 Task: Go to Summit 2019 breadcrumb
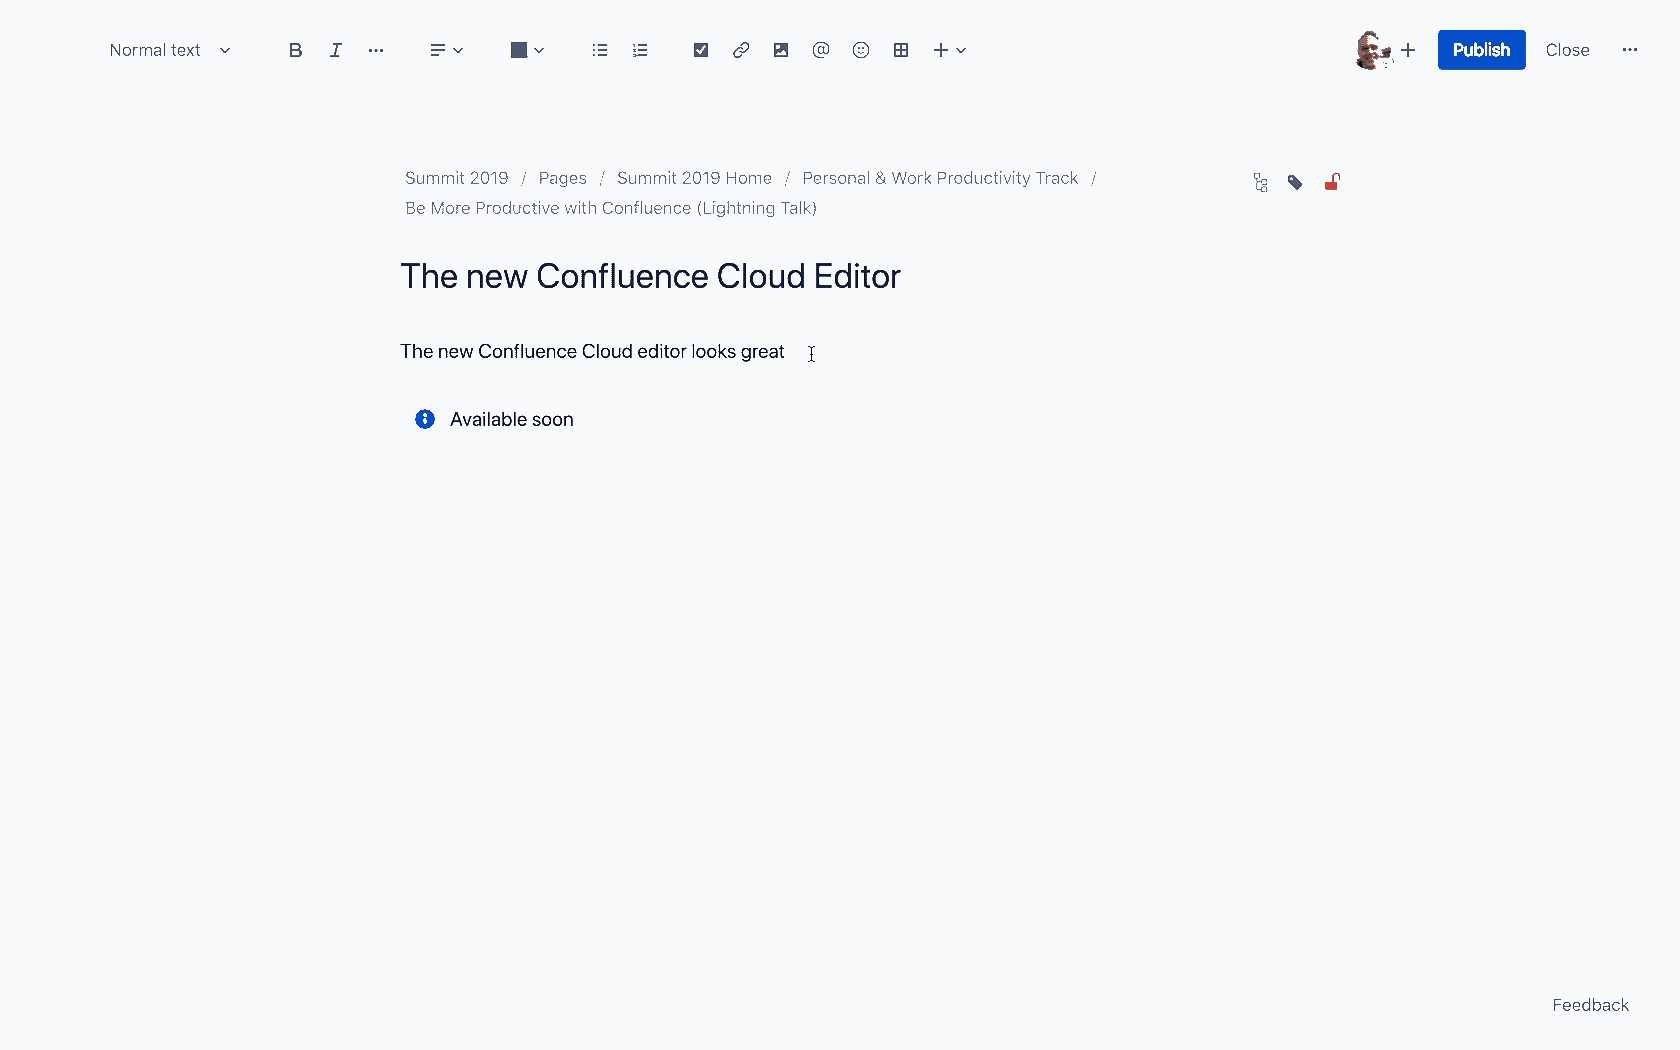tap(456, 178)
